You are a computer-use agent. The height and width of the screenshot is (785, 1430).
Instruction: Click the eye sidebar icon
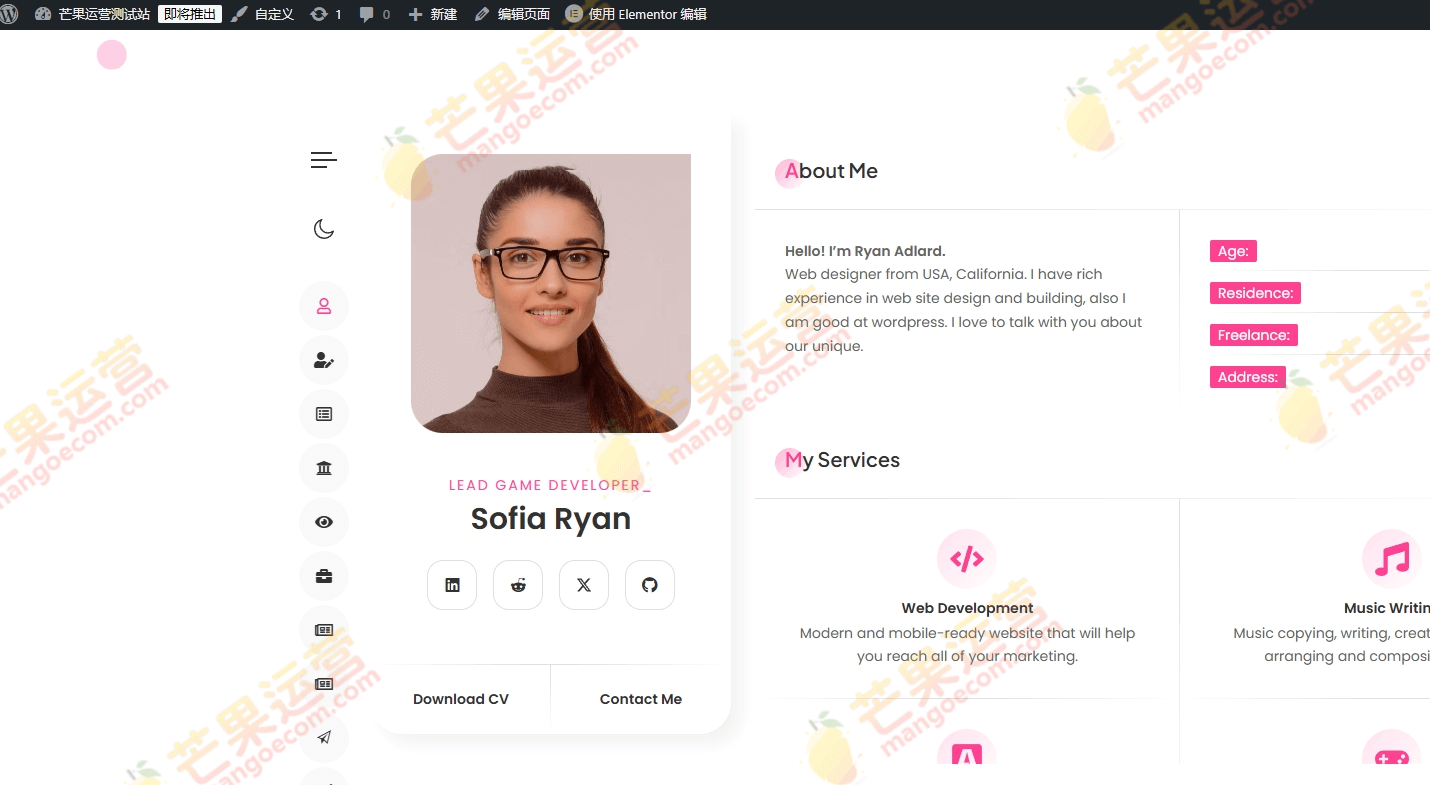[324, 522]
